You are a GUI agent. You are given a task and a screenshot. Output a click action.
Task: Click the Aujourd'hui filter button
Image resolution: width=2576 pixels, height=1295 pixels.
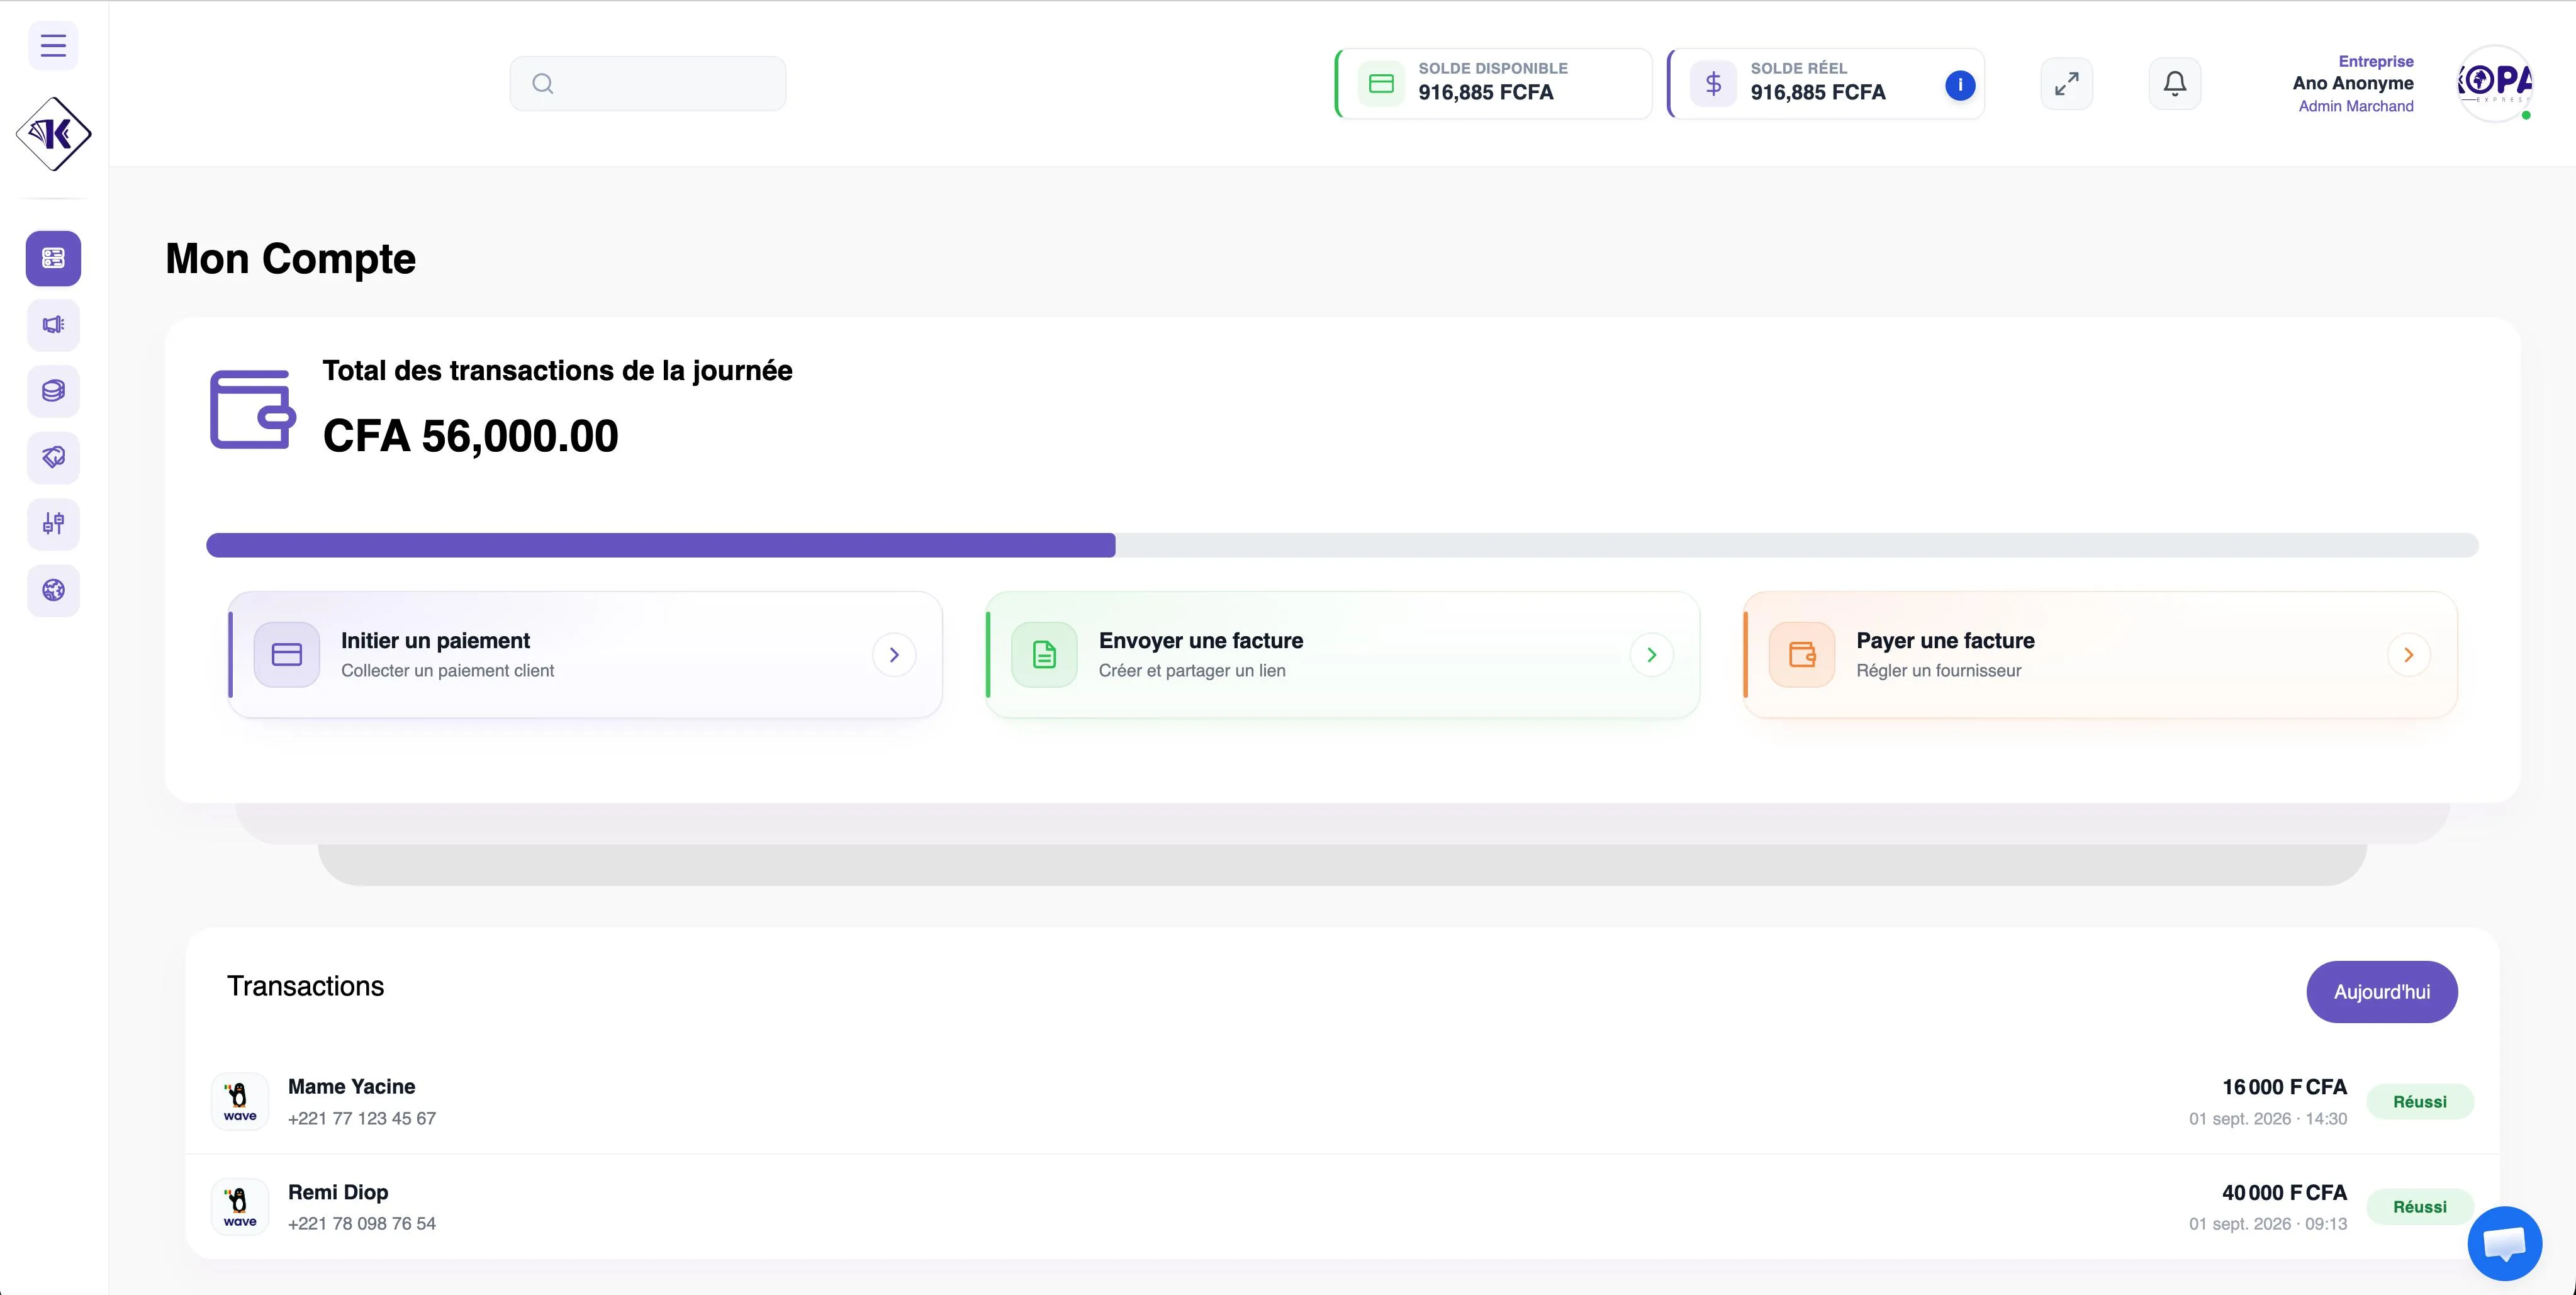[2382, 992]
